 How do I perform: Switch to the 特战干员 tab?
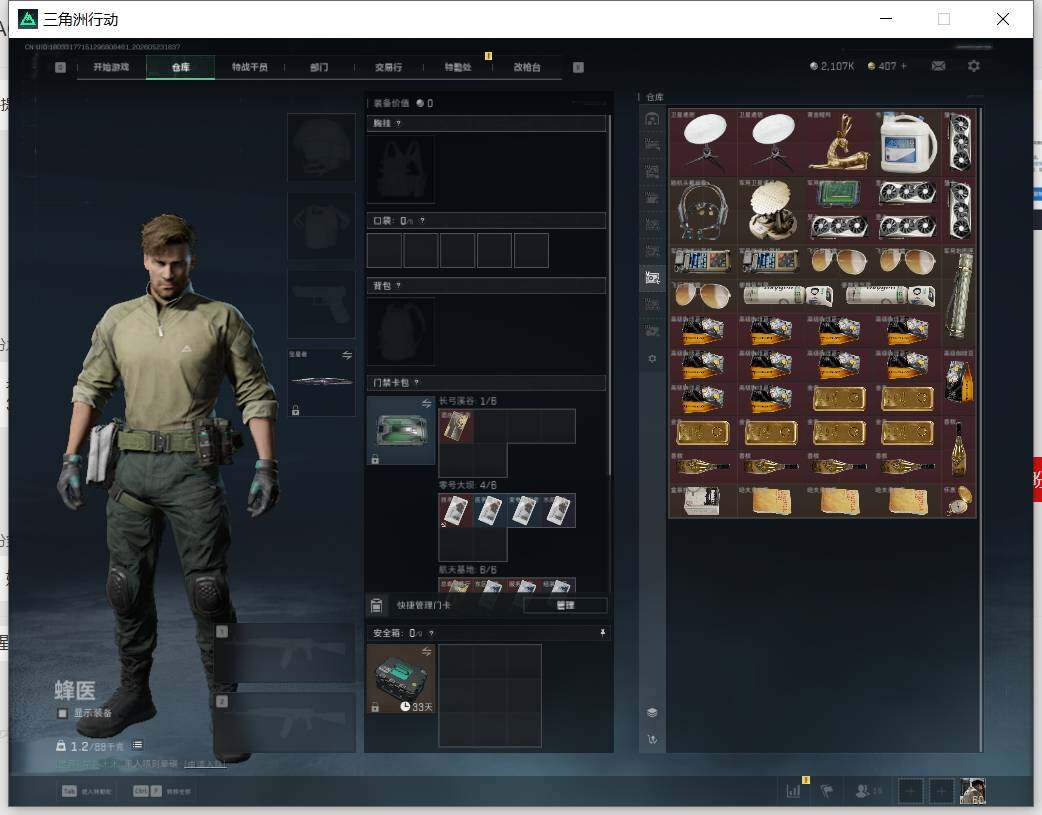[249, 67]
